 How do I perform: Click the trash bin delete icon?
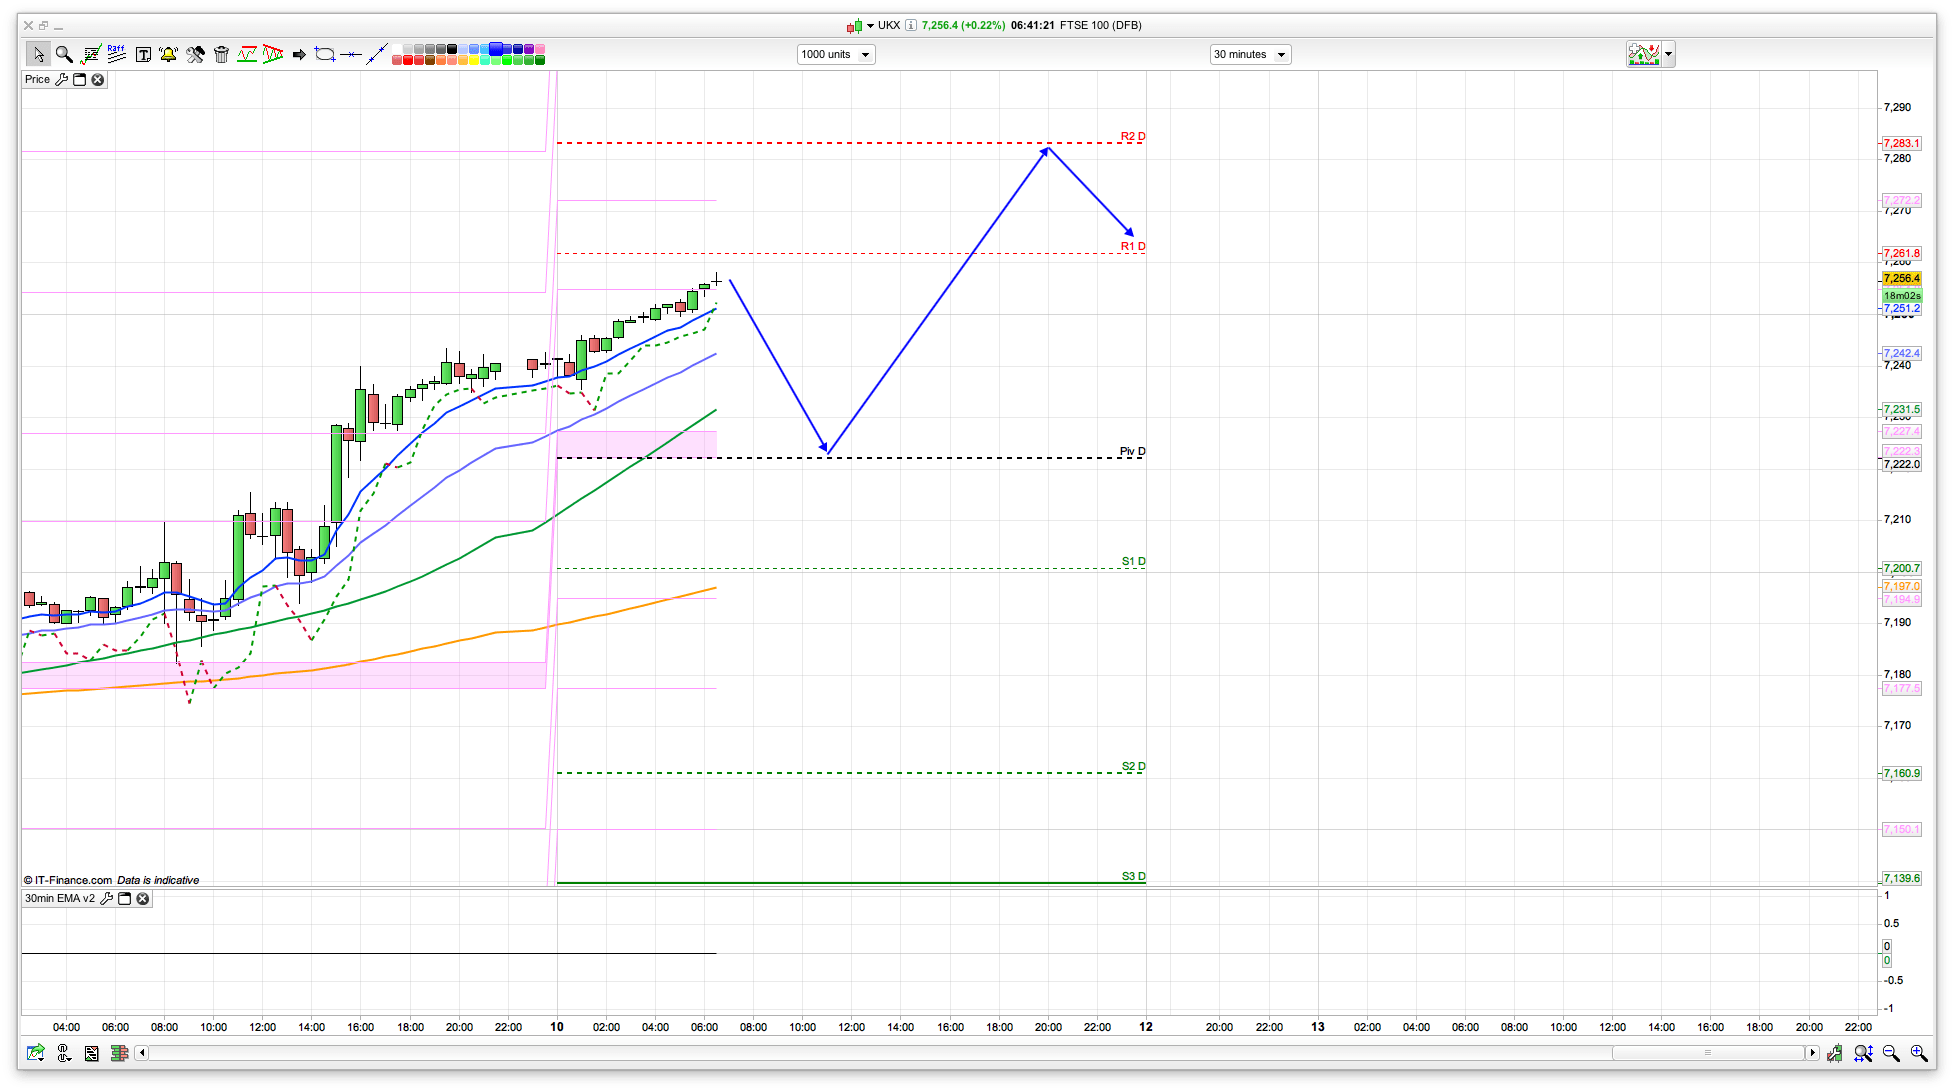[222, 54]
